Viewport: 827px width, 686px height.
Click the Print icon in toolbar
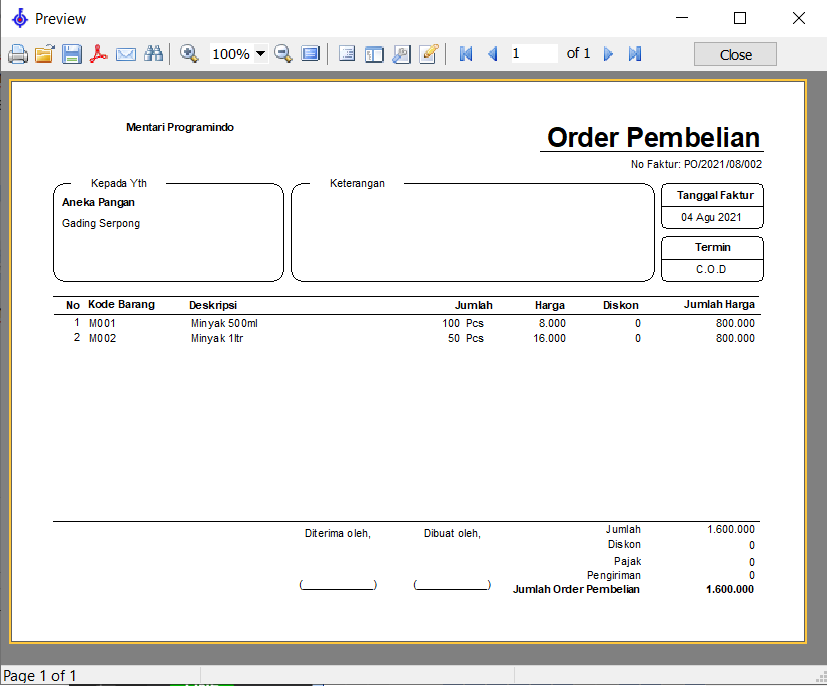18,54
